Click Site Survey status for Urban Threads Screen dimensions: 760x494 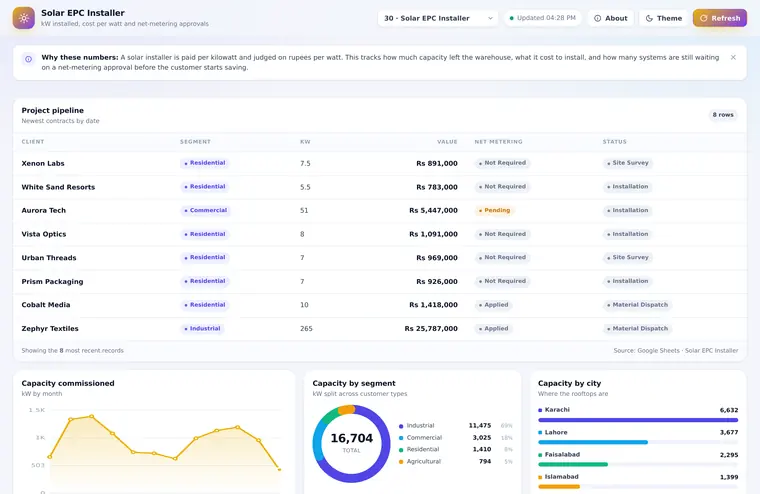click(x=628, y=258)
